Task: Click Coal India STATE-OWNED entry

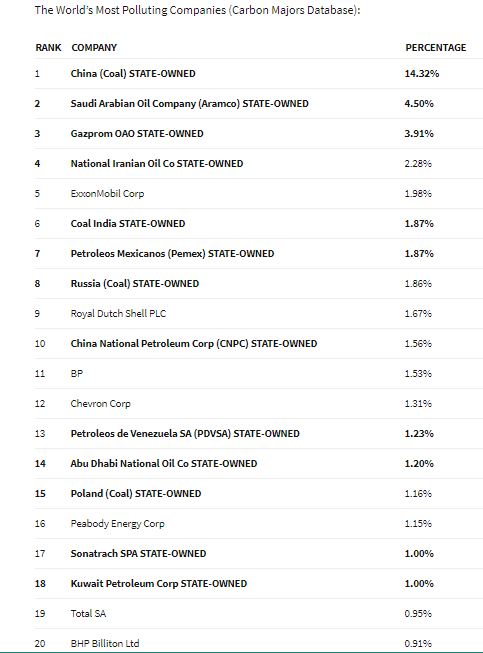Action: [128, 224]
